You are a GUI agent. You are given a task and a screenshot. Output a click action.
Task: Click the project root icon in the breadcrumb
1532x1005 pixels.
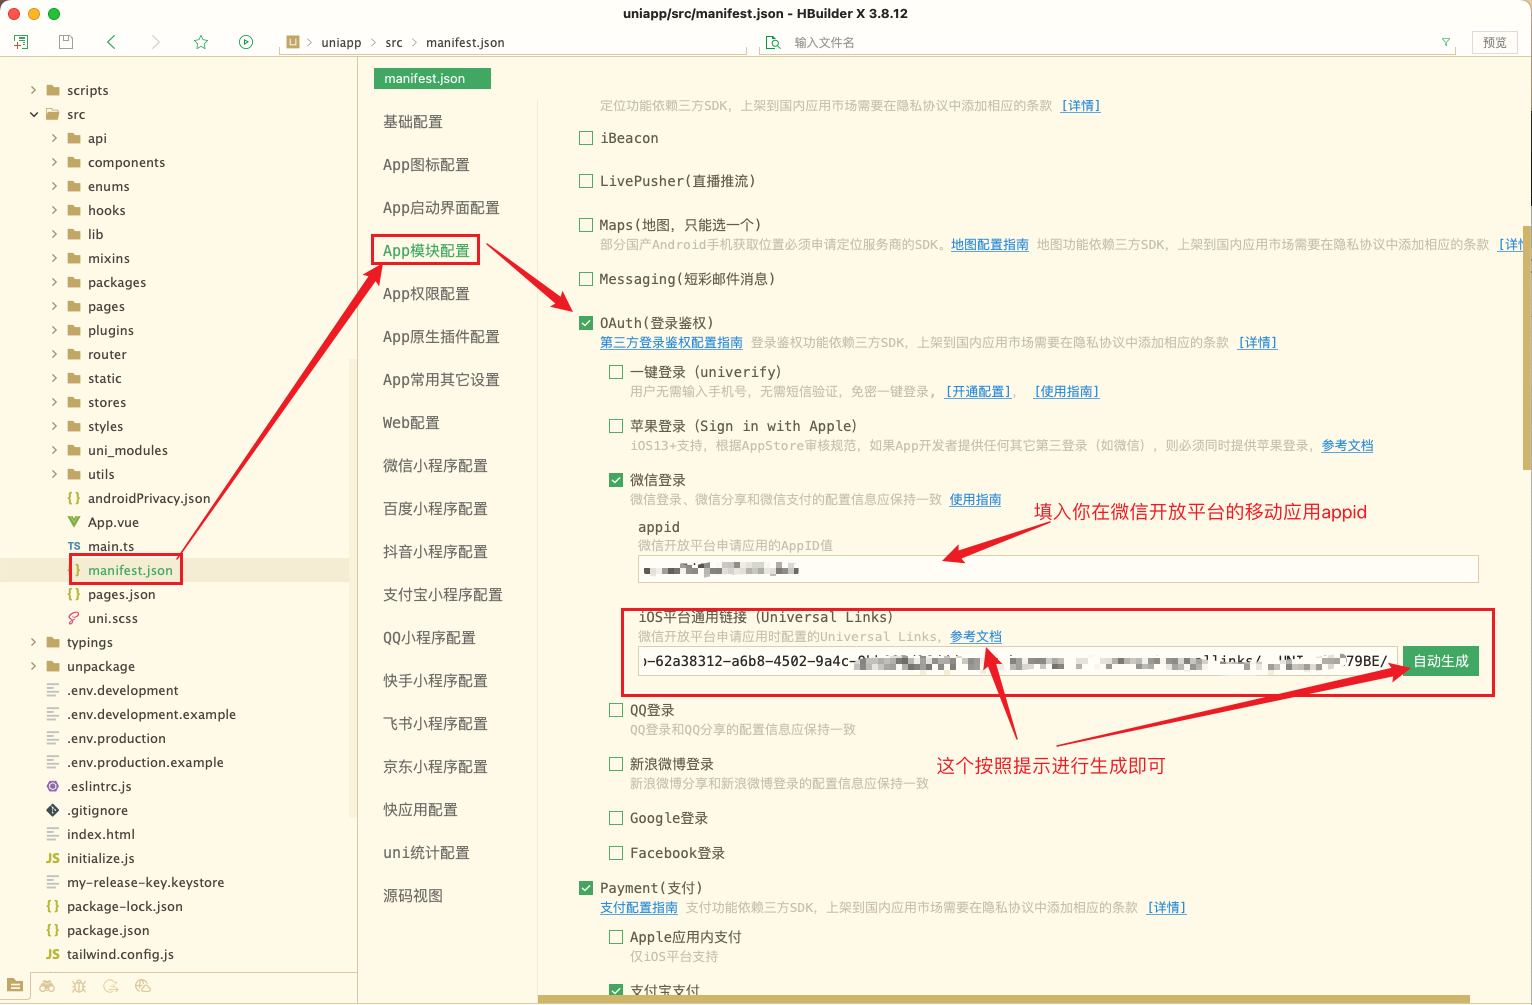293,42
